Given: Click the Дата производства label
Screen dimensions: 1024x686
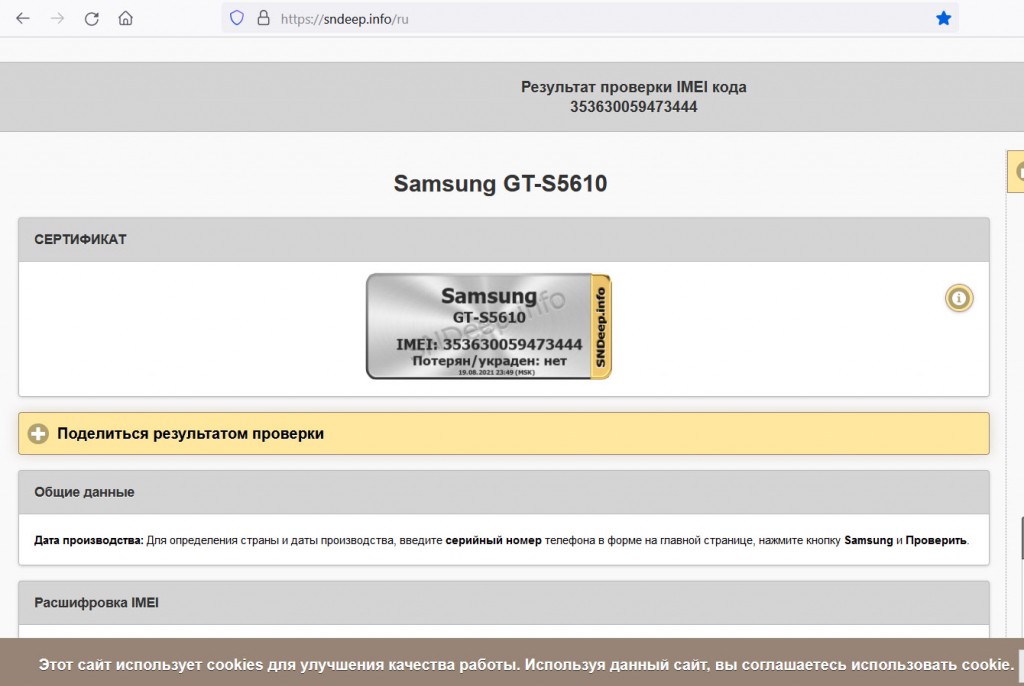Looking at the screenshot, I should 89,540.
